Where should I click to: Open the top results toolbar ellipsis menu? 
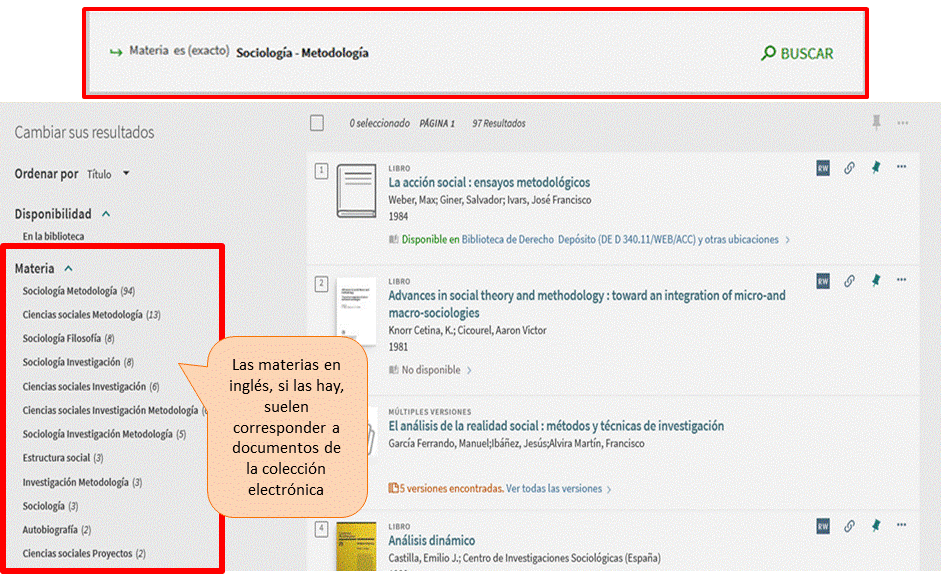[x=903, y=123]
